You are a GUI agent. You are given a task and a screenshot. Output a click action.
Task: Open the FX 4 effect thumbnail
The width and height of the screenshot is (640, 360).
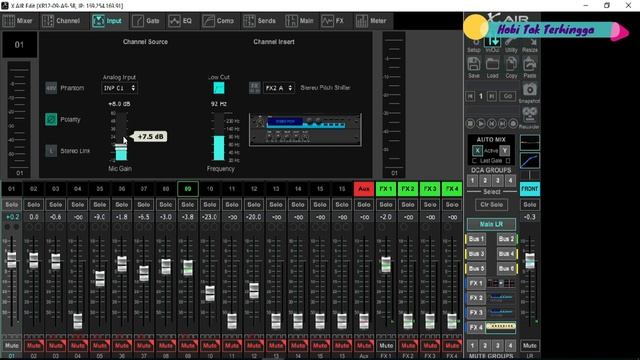[500, 327]
